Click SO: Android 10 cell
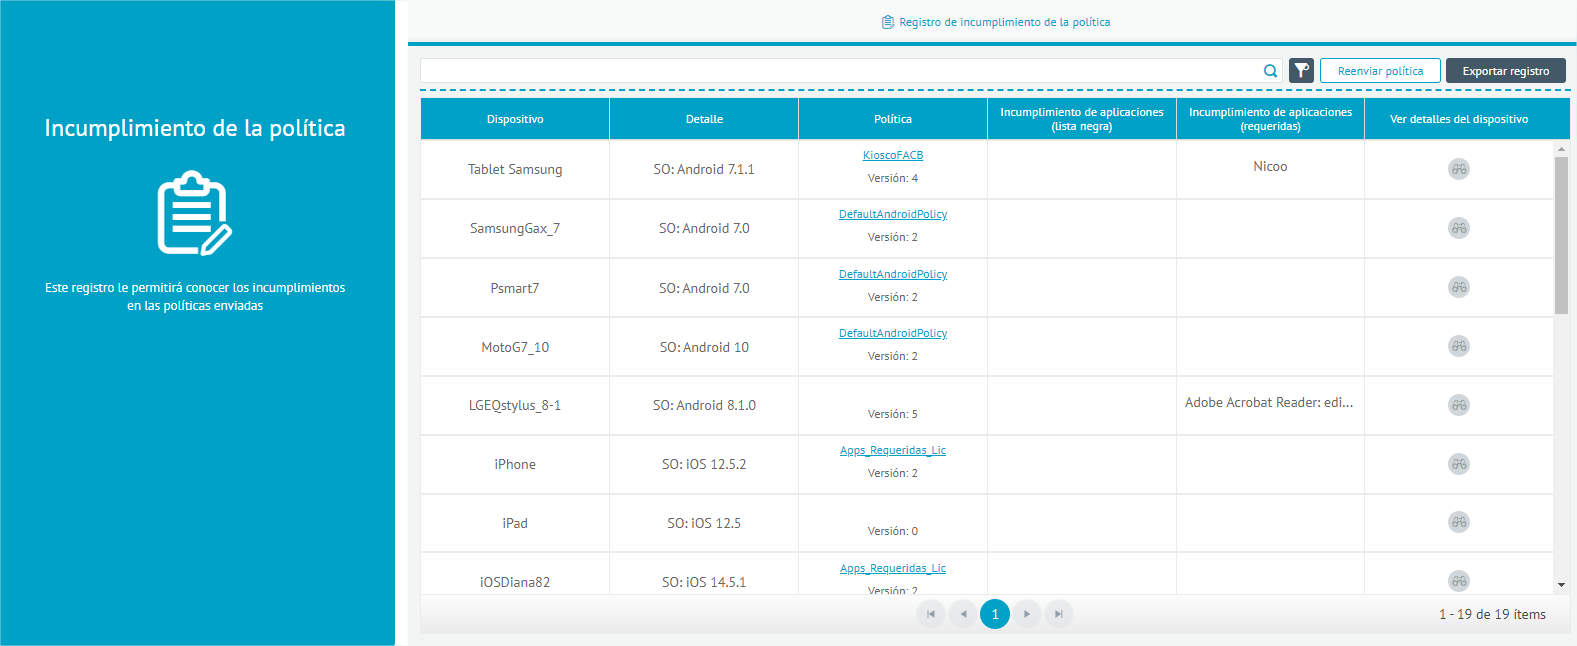Screen dimensions: 1577x646 (704, 347)
